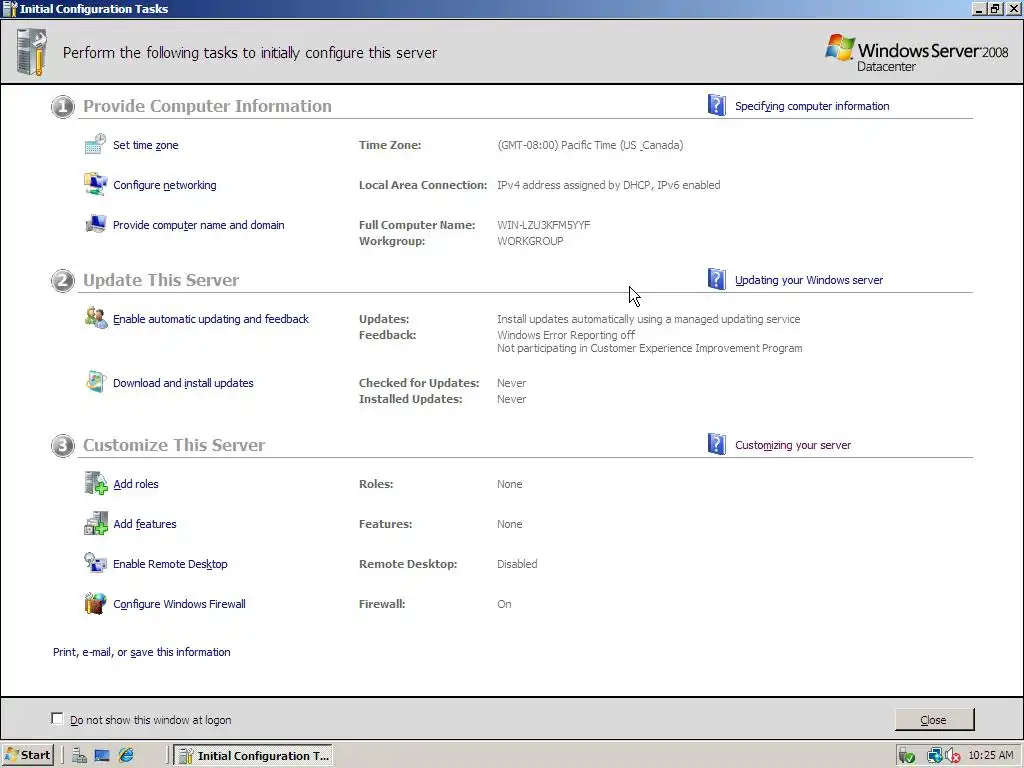
Task: Click Windows Error Reporting off text
Action: click(x=566, y=335)
